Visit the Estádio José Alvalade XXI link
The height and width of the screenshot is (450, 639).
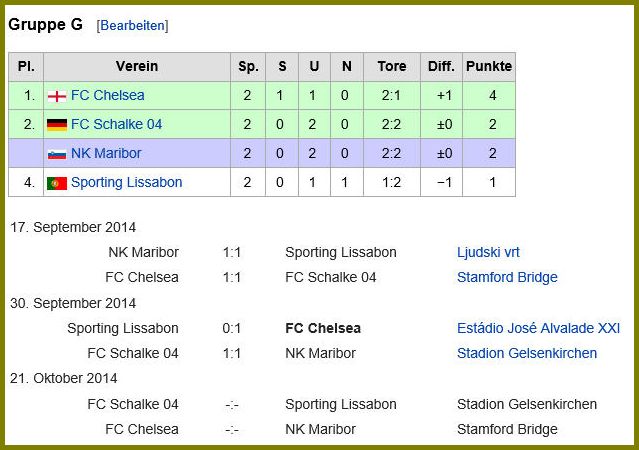[538, 328]
